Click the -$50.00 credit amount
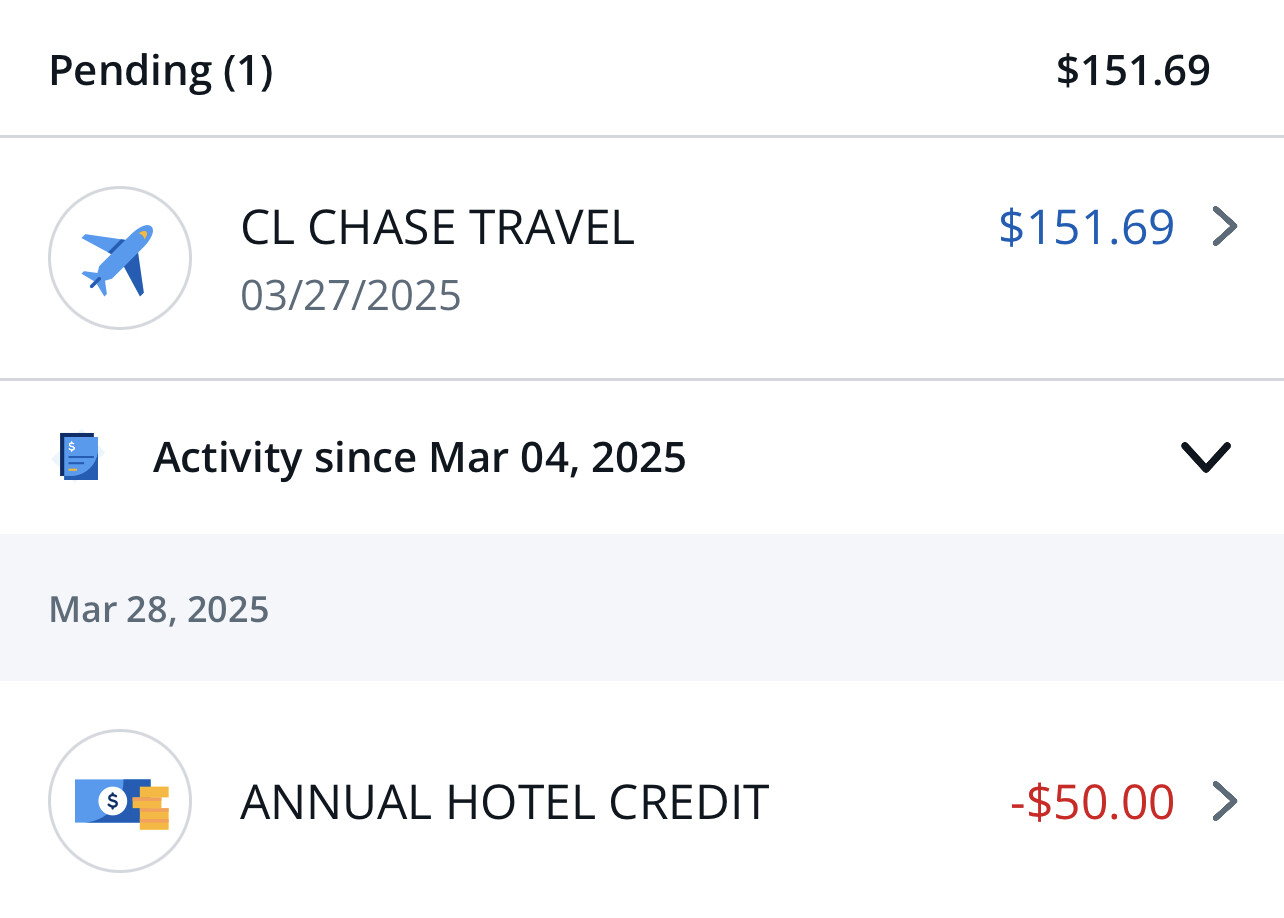The width and height of the screenshot is (1284, 918). coord(1090,801)
